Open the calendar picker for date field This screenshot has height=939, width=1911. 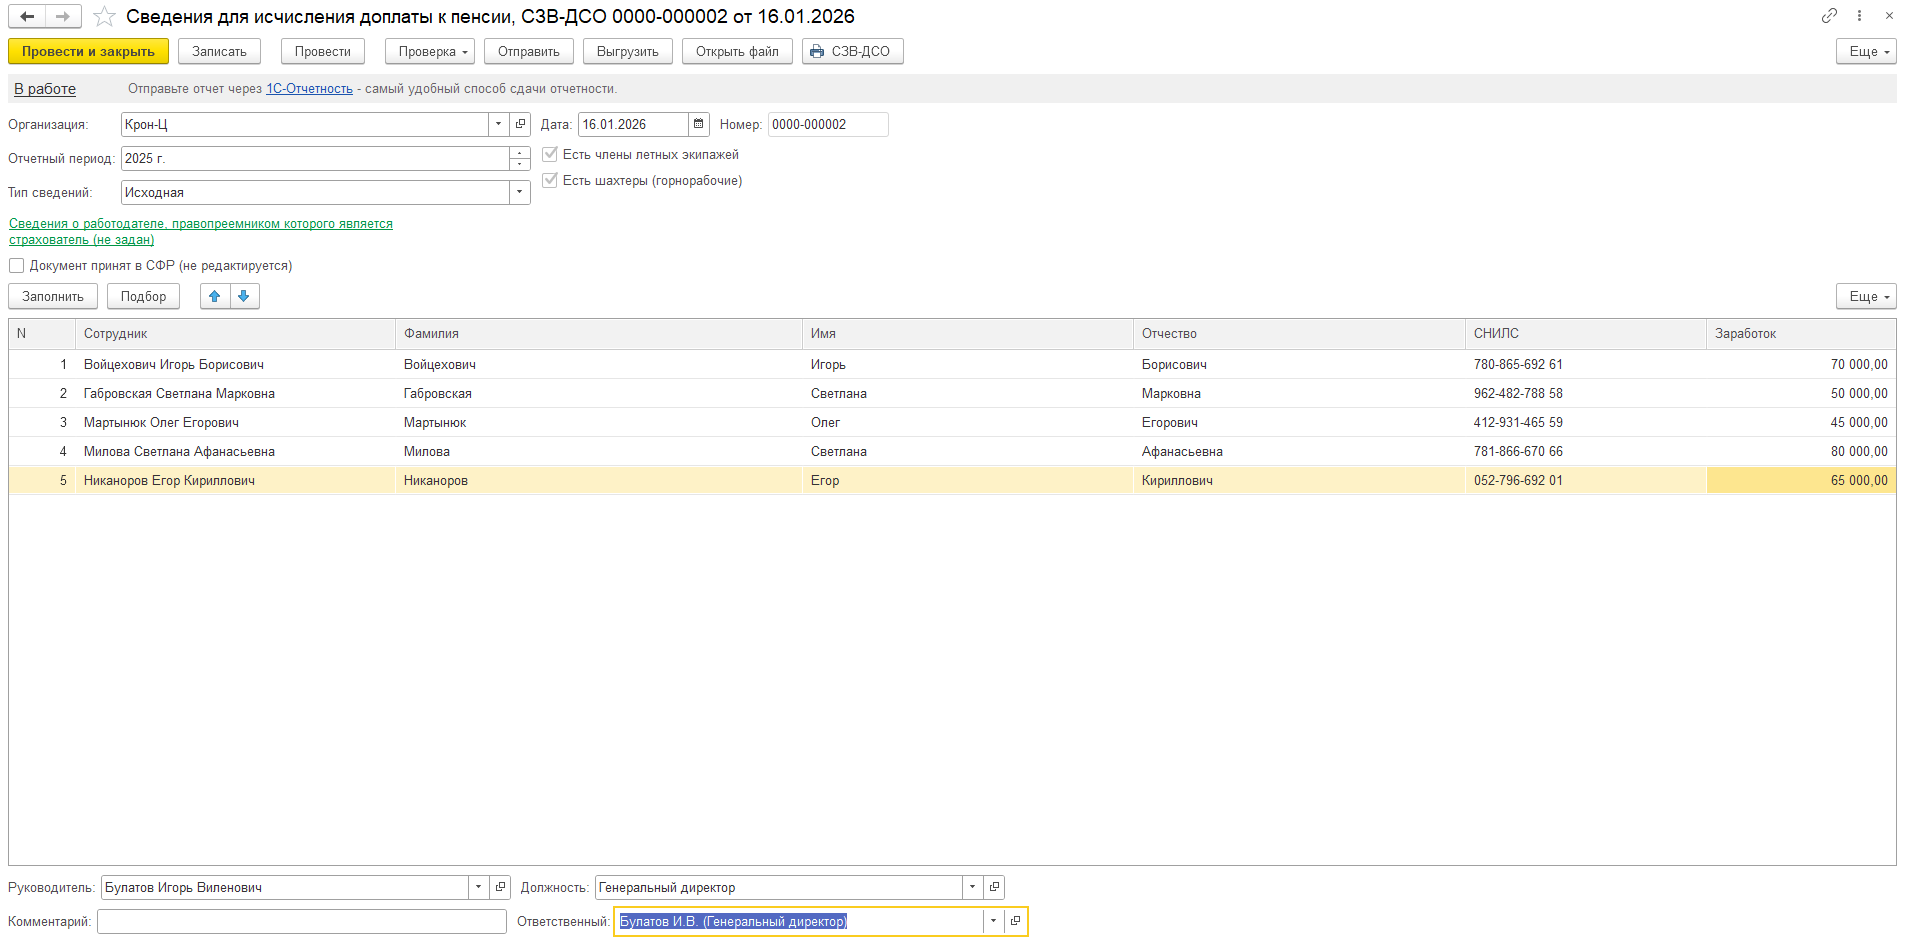[699, 124]
